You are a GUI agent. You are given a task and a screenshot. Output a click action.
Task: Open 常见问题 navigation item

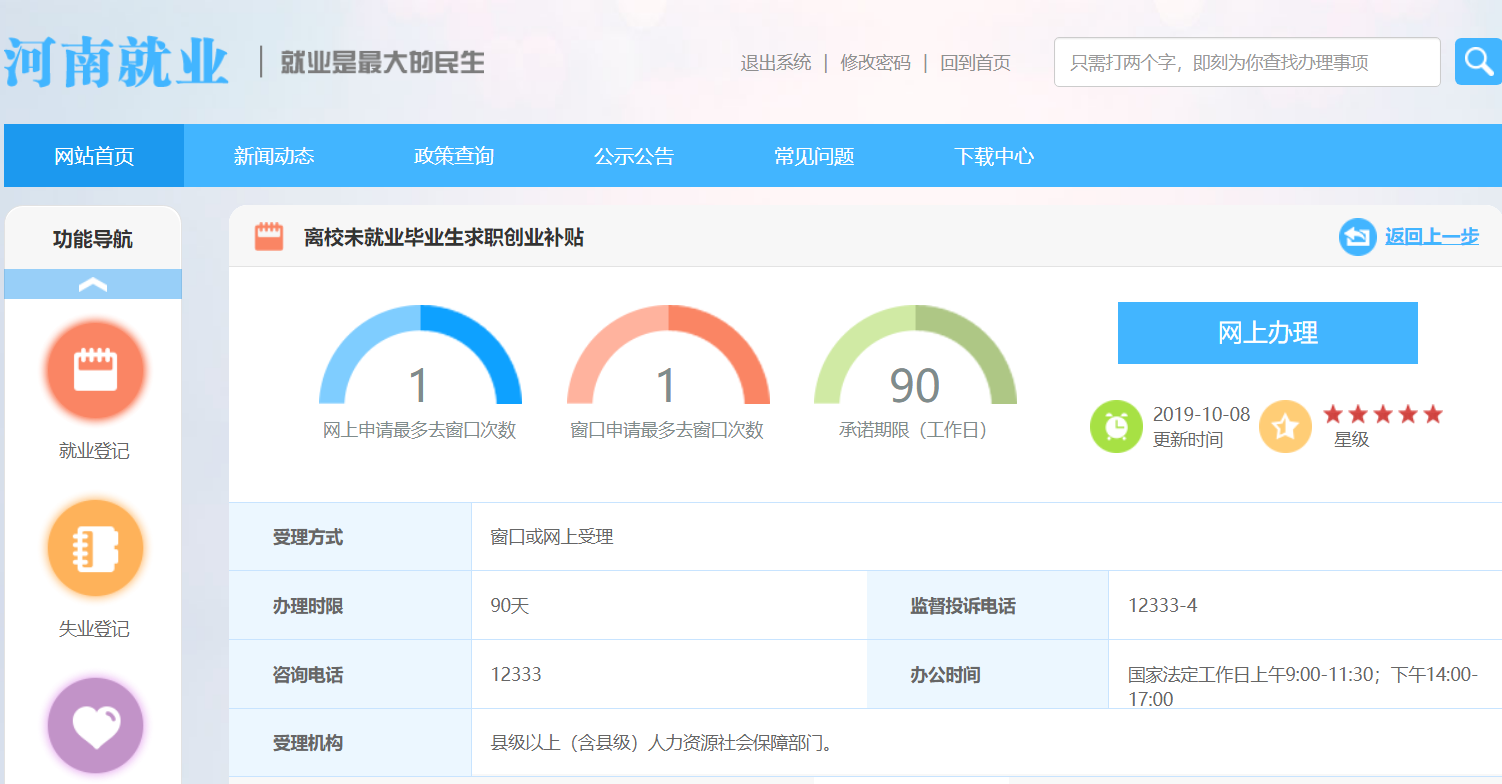tap(814, 156)
